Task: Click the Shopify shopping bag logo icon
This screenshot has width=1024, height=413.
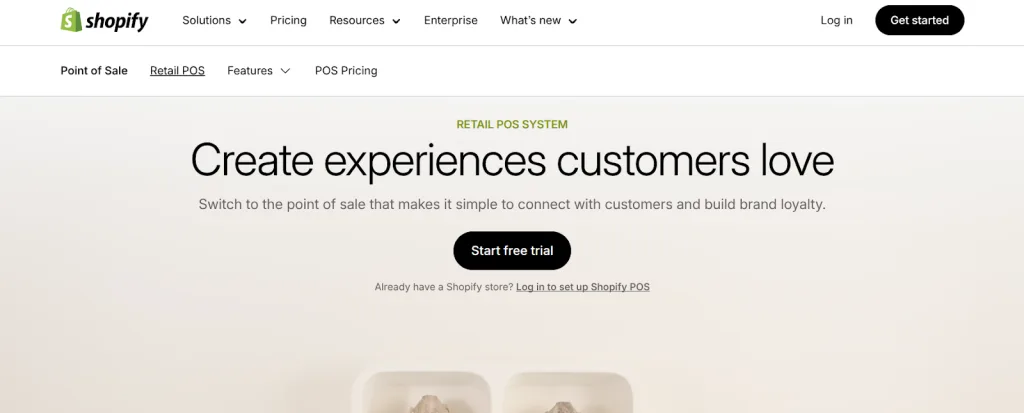Action: click(71, 20)
